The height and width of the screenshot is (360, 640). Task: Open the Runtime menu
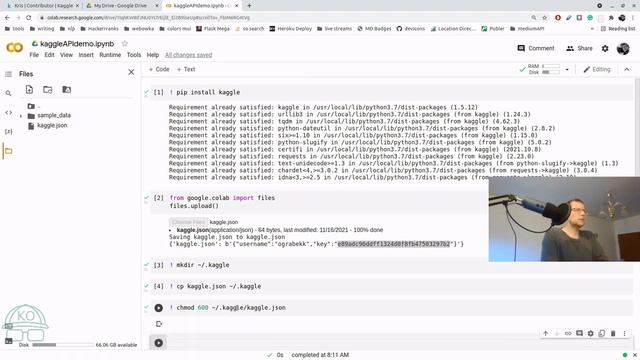coord(110,55)
